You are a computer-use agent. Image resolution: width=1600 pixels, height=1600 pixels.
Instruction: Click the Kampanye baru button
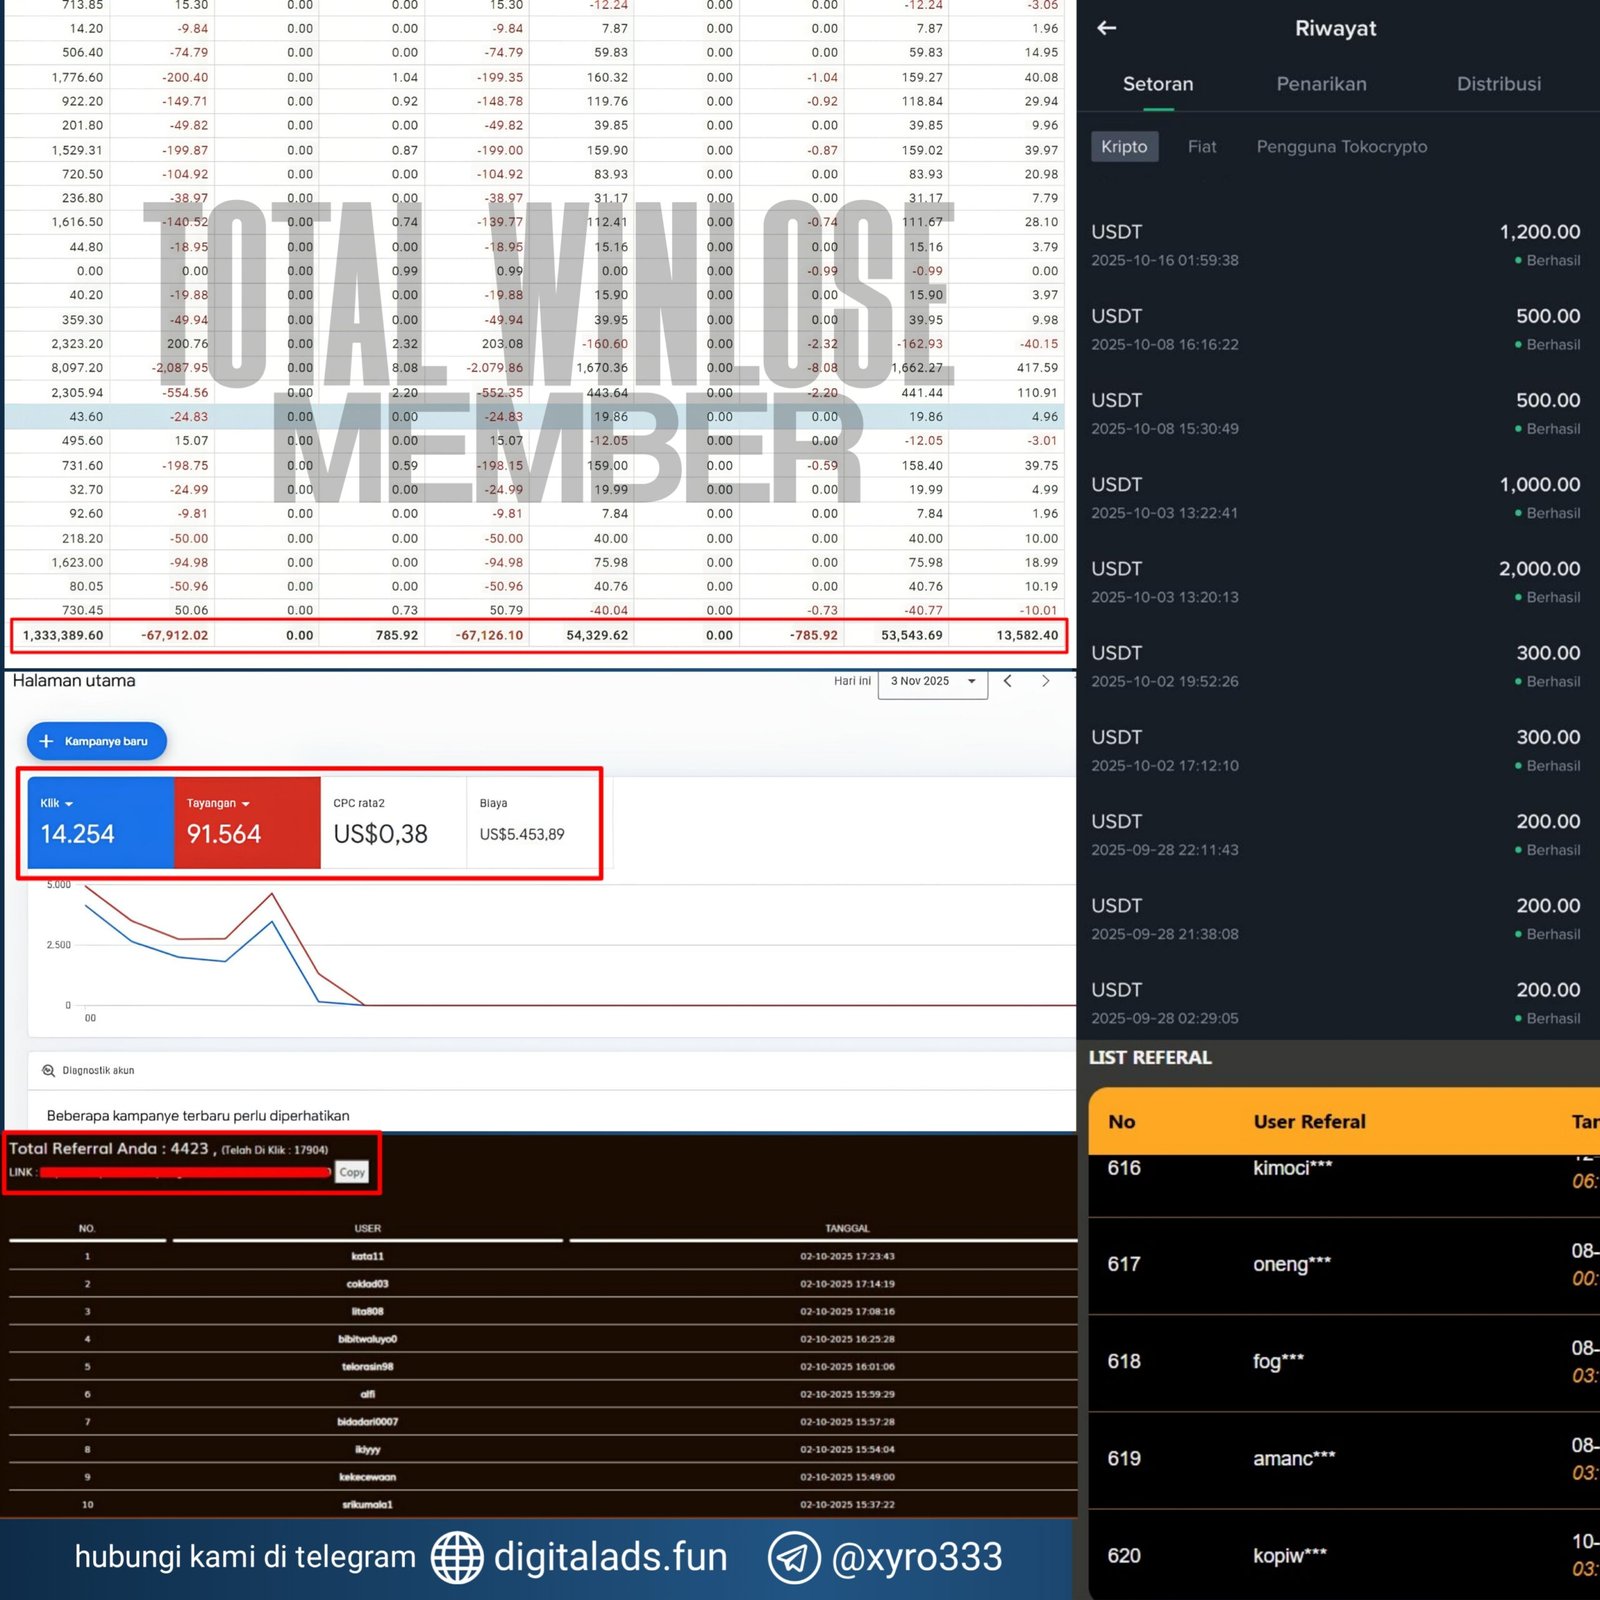[x=97, y=741]
